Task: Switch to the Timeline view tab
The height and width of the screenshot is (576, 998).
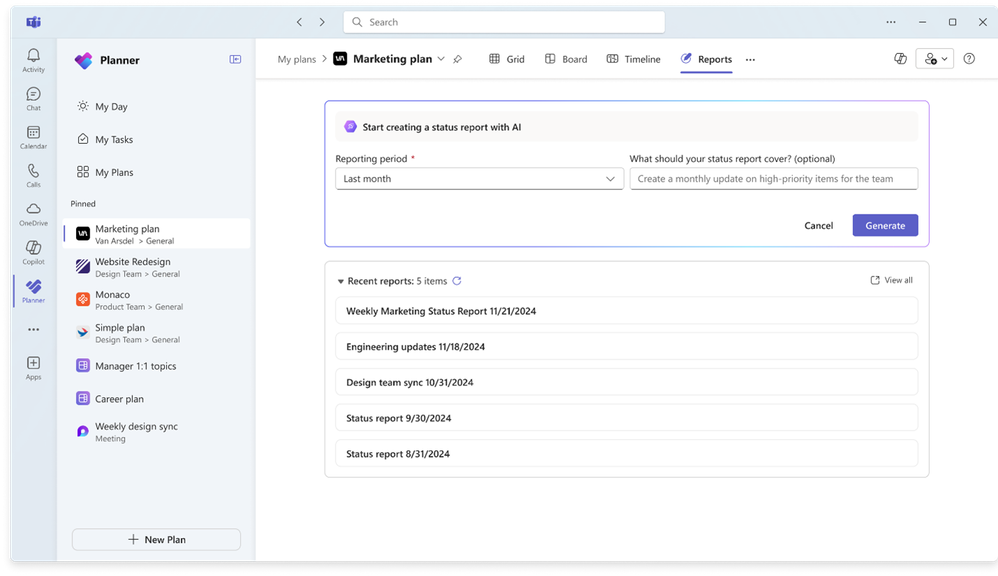Action: click(x=633, y=59)
